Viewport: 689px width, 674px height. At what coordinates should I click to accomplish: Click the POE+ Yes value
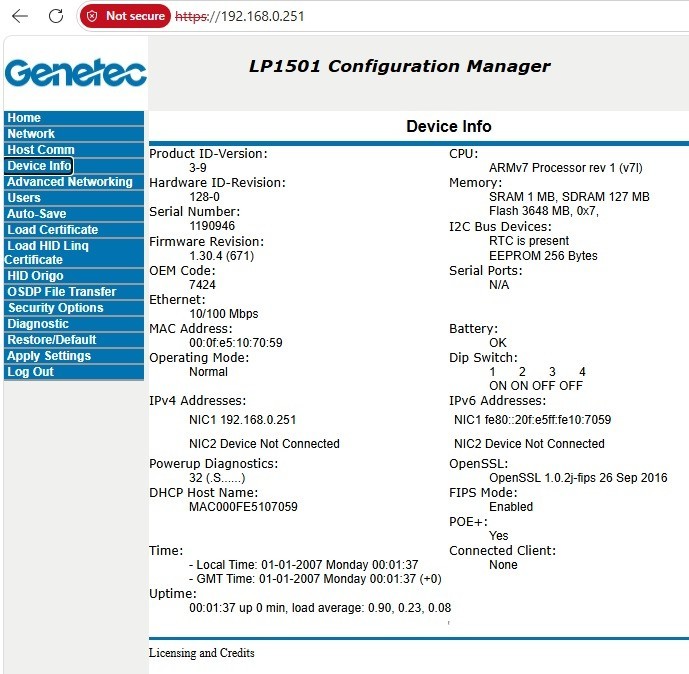[x=498, y=536]
